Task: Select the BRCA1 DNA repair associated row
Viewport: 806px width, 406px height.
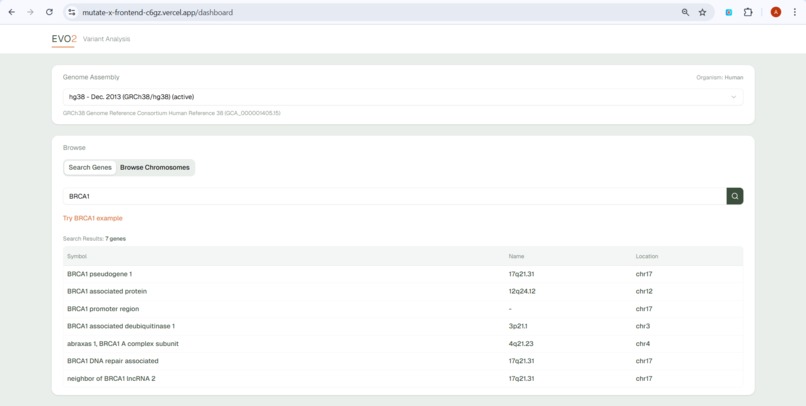Action: tap(402, 361)
